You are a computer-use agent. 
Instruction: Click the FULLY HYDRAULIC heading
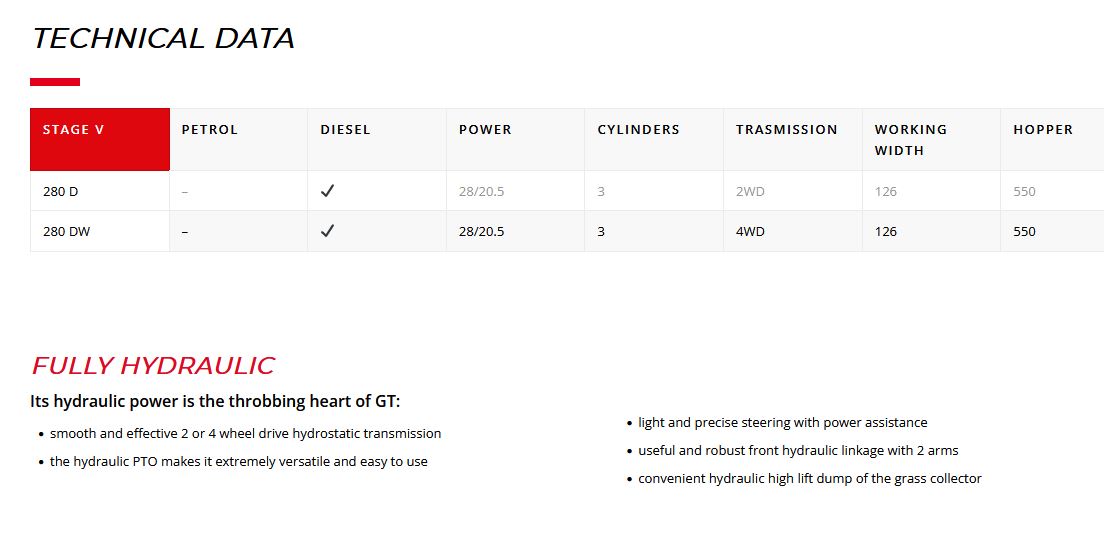coord(153,366)
